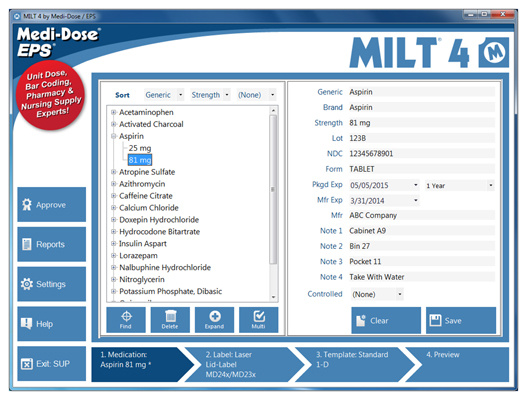Click the Note 4 field Take With Water
Viewport: 527px width, 400px height.
click(x=421, y=277)
